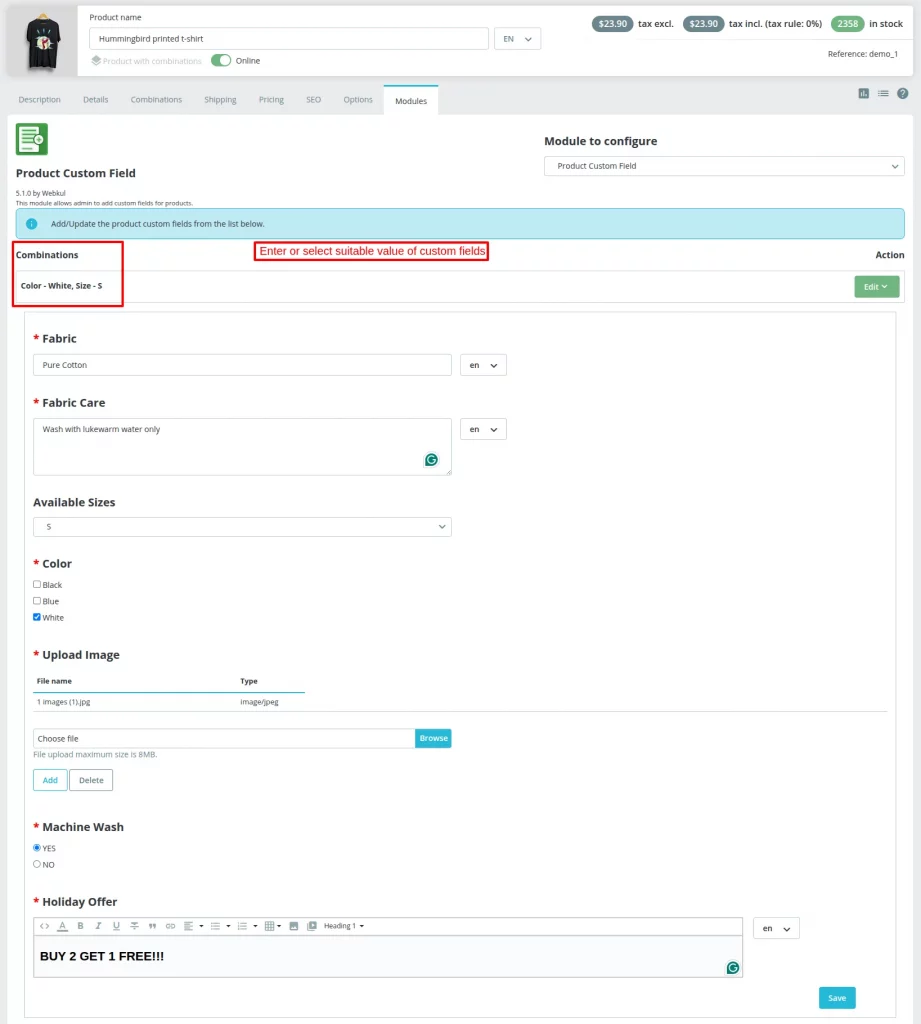The image size is (921, 1024).
Task: Click the Product Custom Field module logo
Action: tap(32, 139)
